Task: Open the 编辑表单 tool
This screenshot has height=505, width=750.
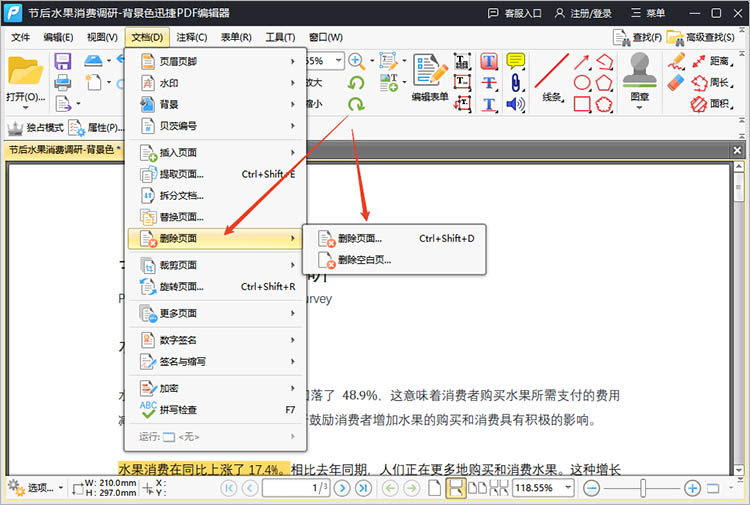Action: (x=430, y=78)
